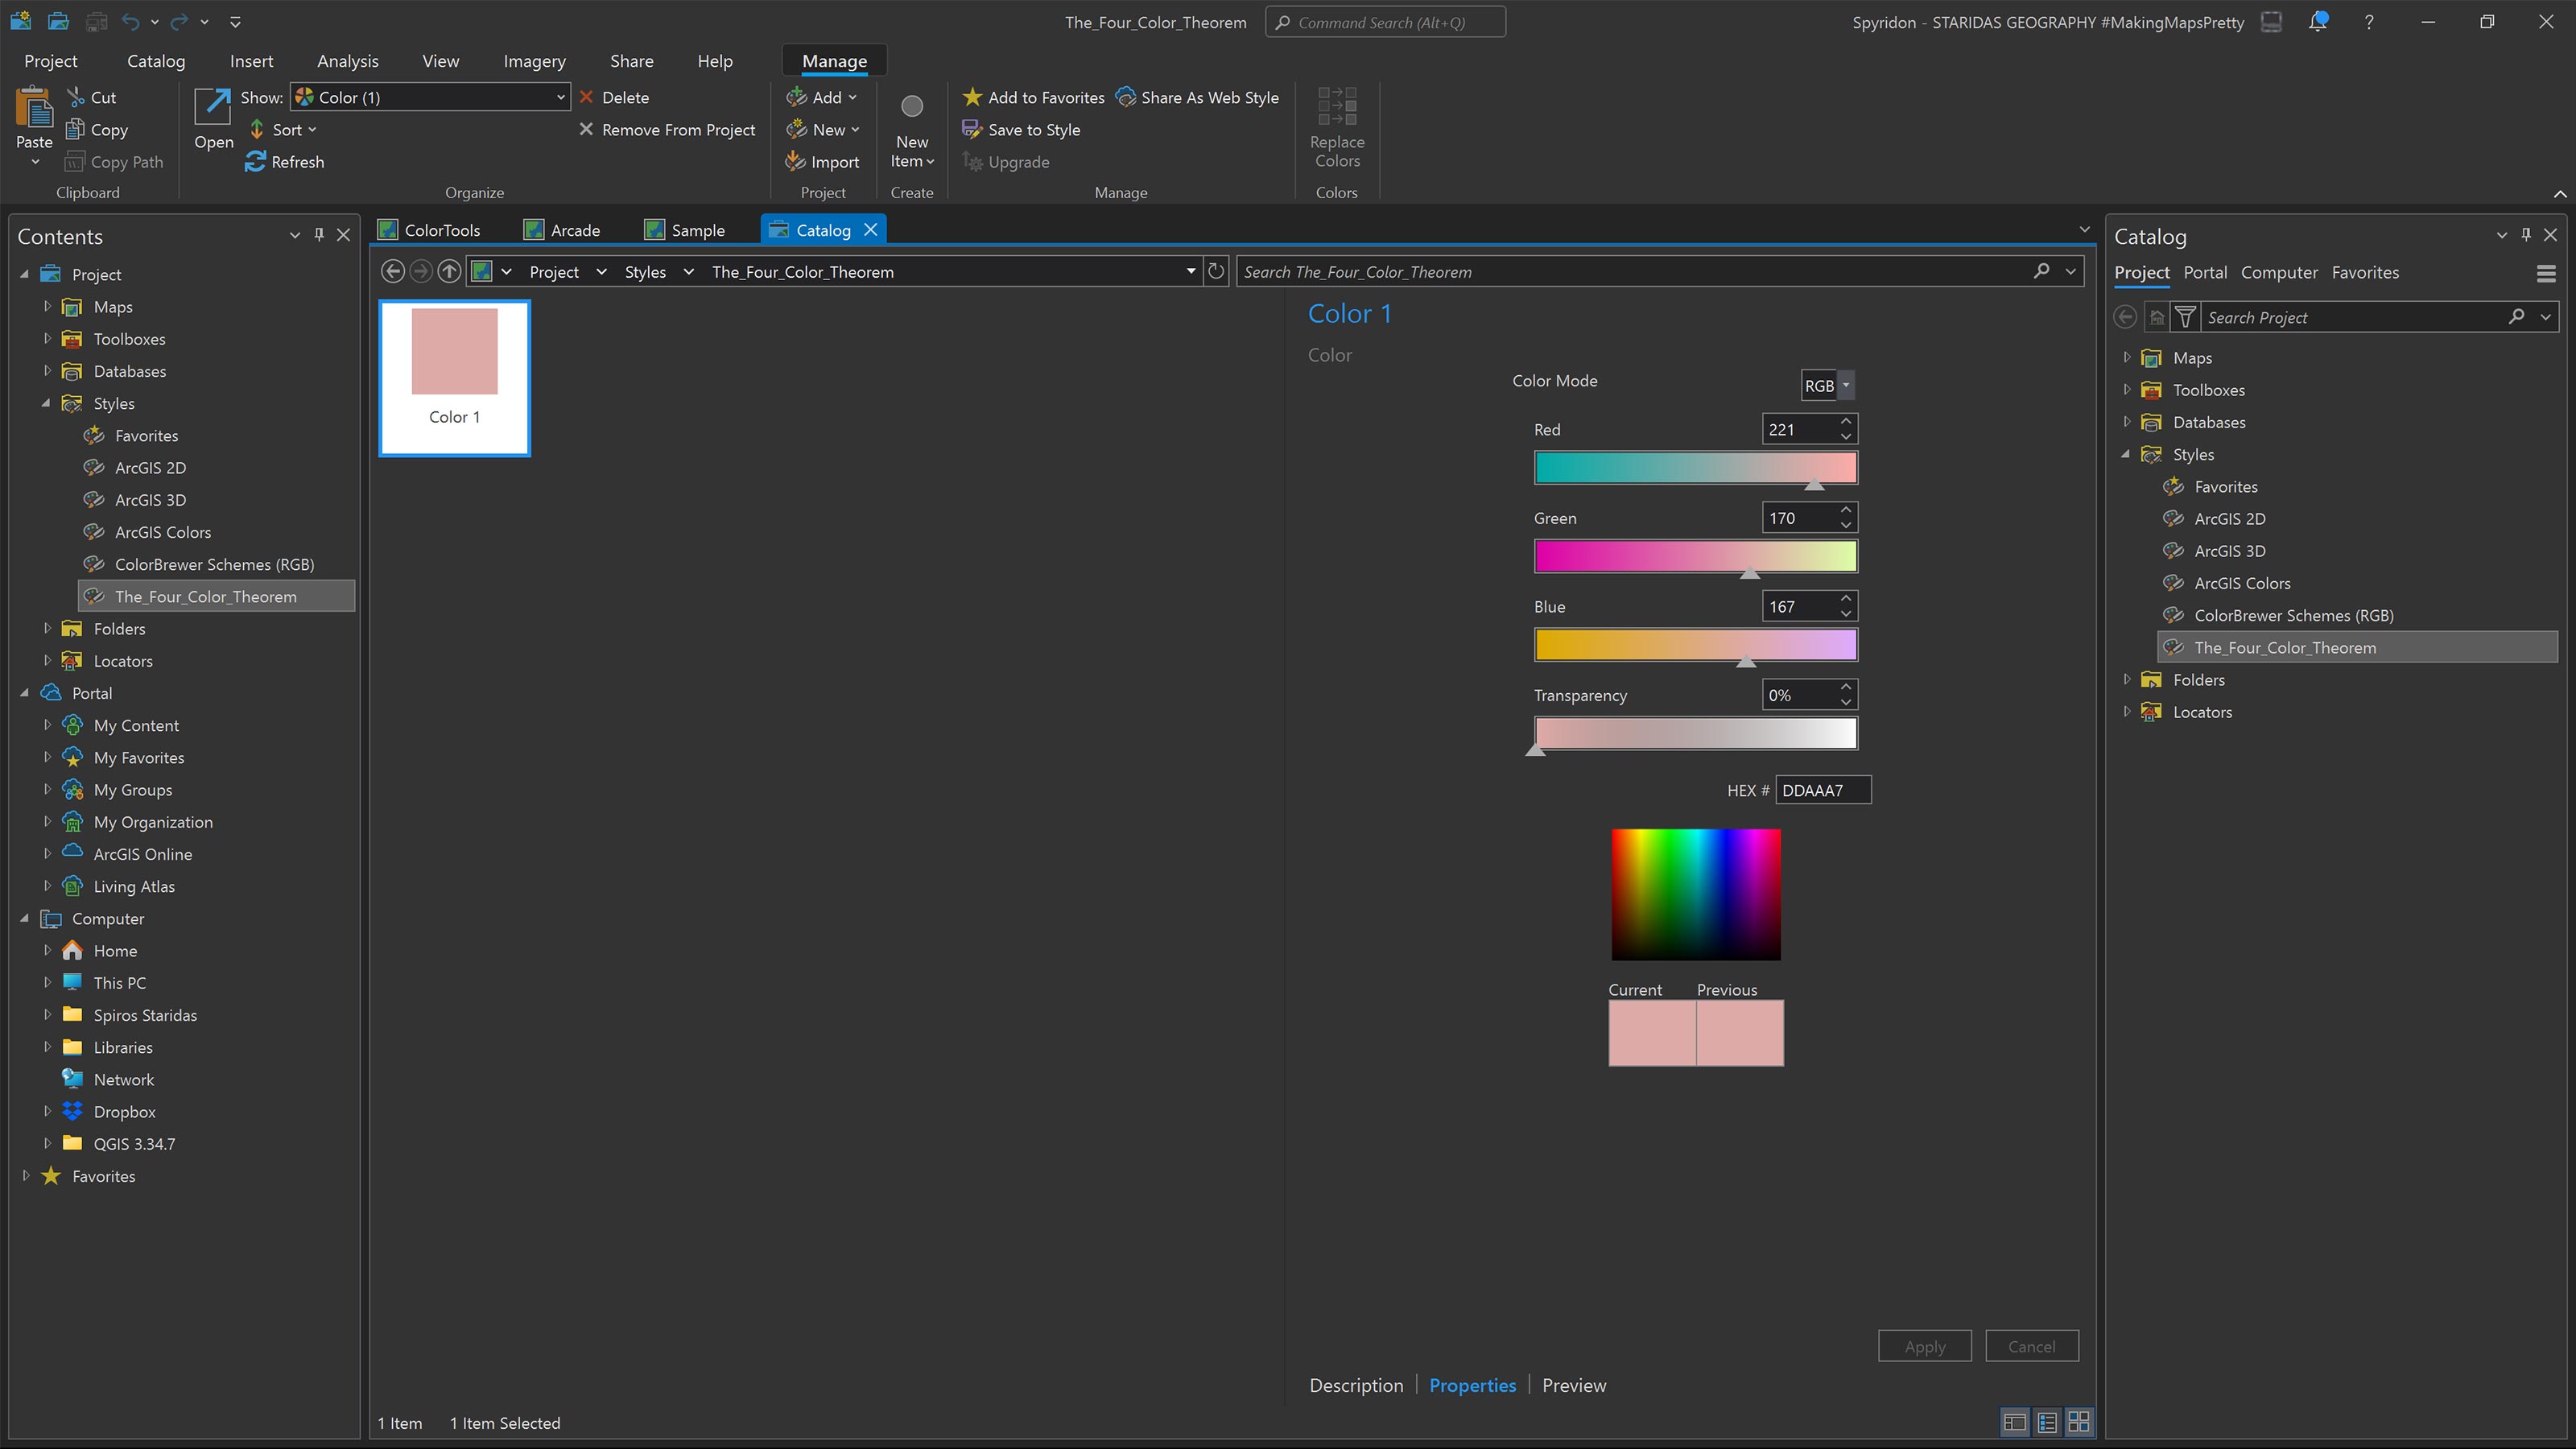Refresh the style items list
This screenshot has width=2576, height=1449.
284,162
